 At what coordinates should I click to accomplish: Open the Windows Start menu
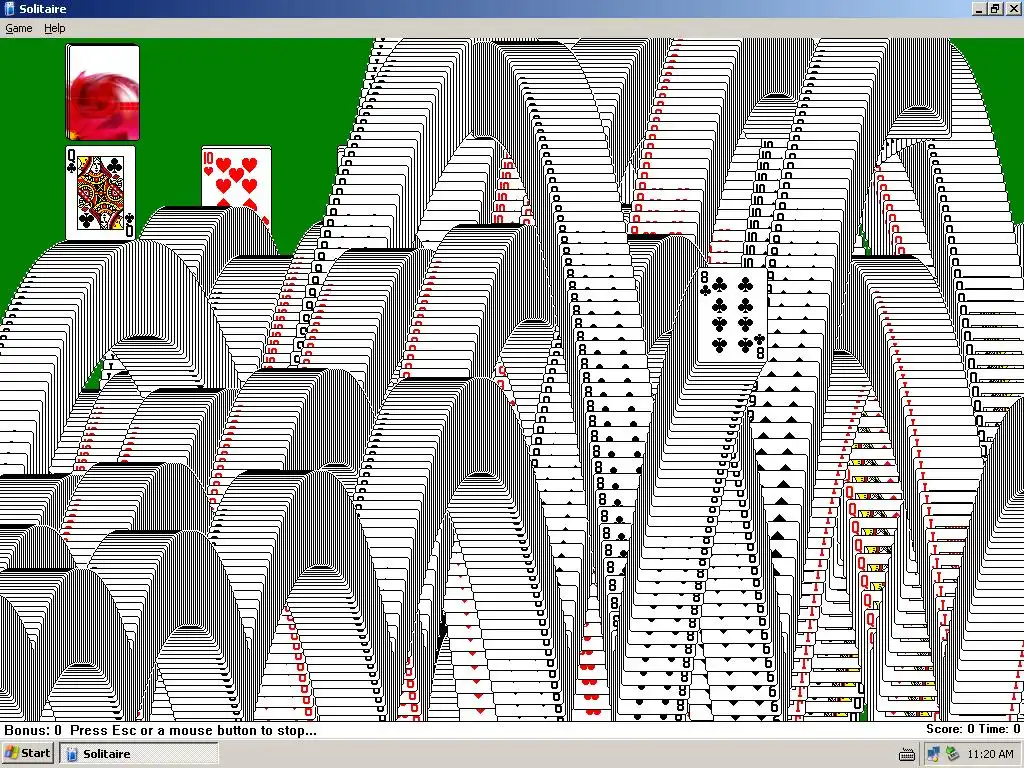tap(27, 753)
